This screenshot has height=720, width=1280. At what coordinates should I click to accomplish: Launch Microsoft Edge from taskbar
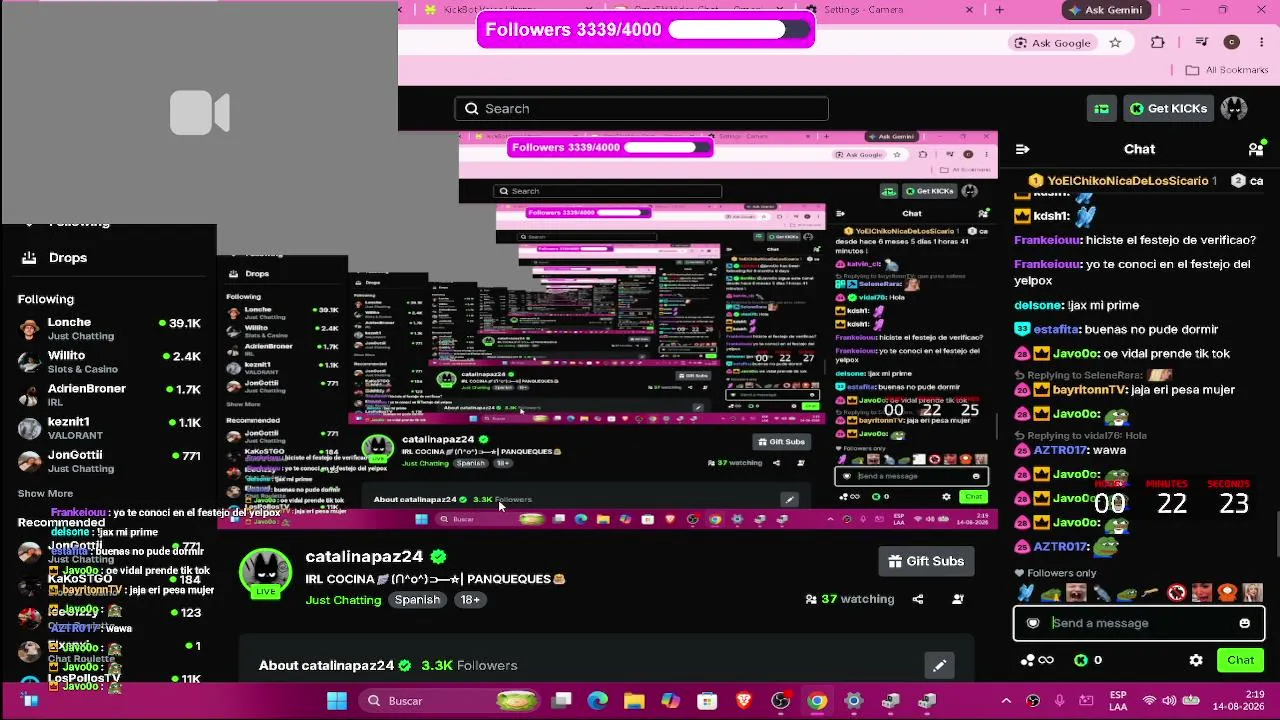click(597, 701)
